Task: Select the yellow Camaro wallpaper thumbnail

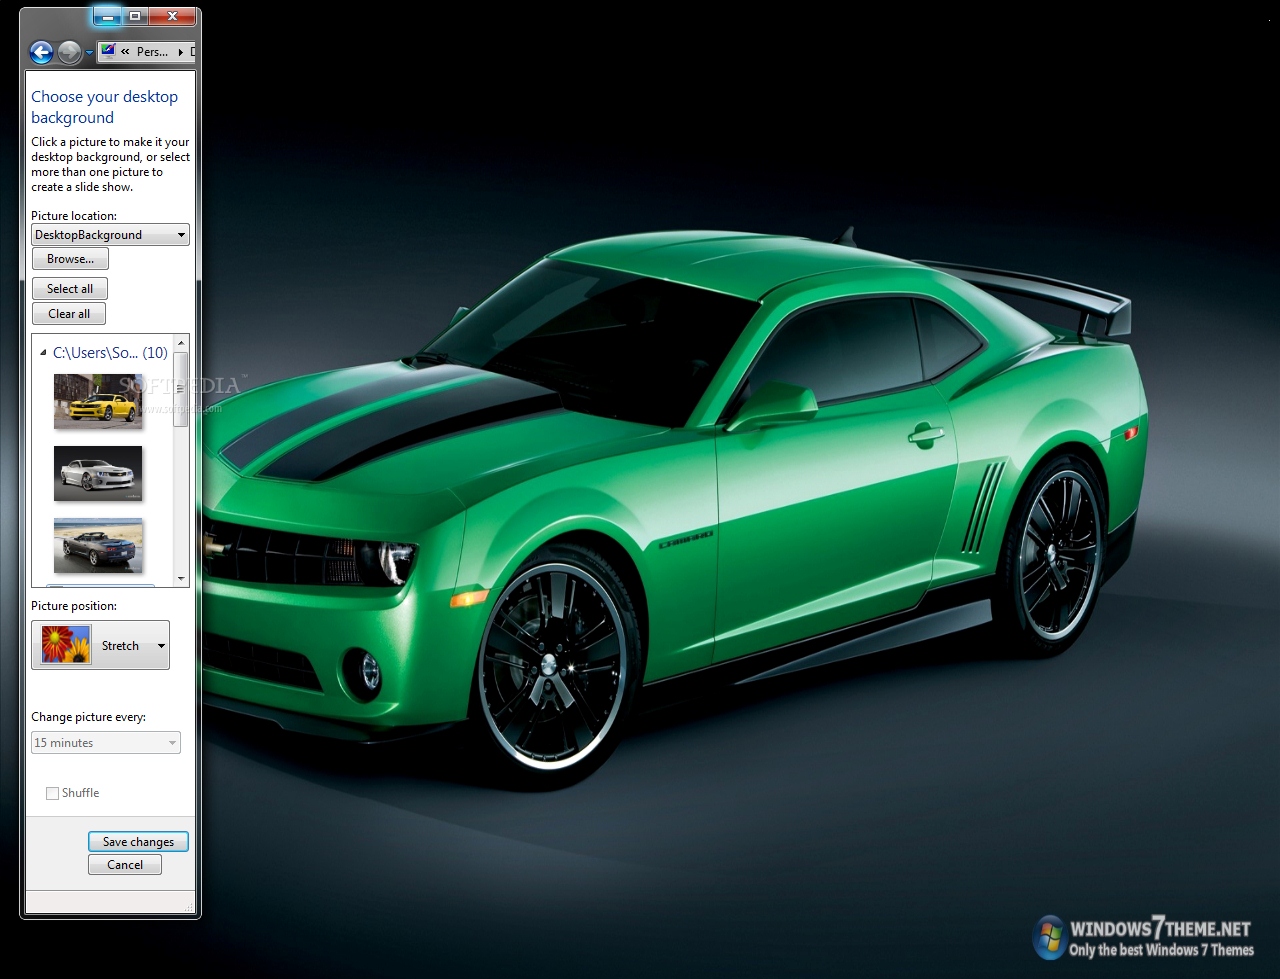Action: pos(98,401)
